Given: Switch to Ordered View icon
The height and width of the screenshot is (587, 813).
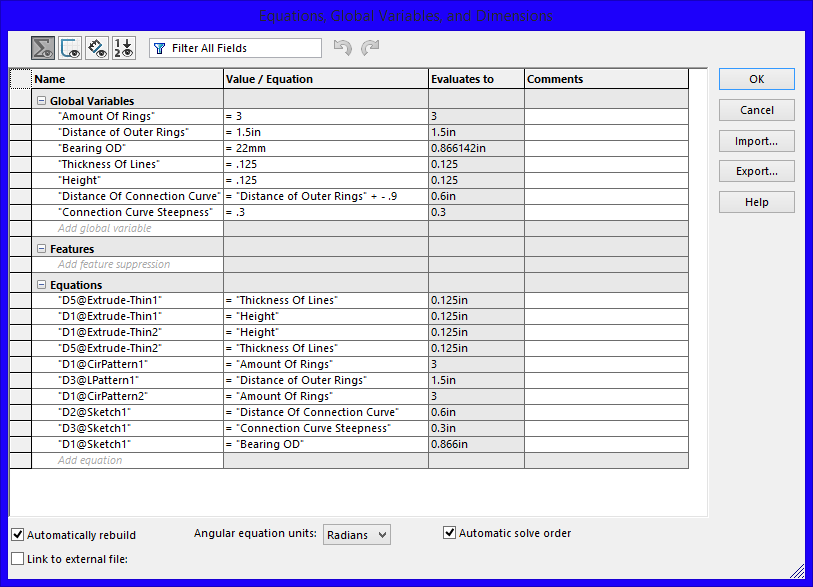Looking at the screenshot, I should (x=124, y=48).
